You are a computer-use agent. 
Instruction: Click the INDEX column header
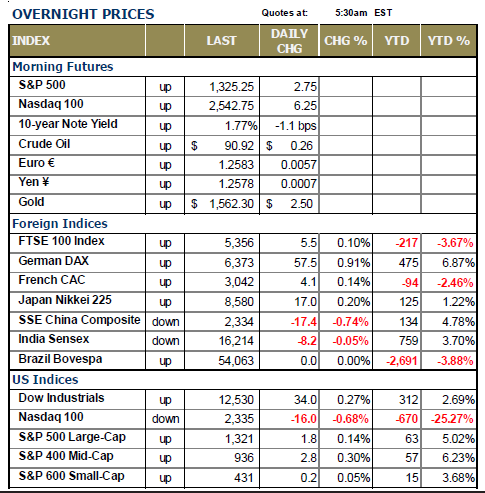click(x=31, y=41)
